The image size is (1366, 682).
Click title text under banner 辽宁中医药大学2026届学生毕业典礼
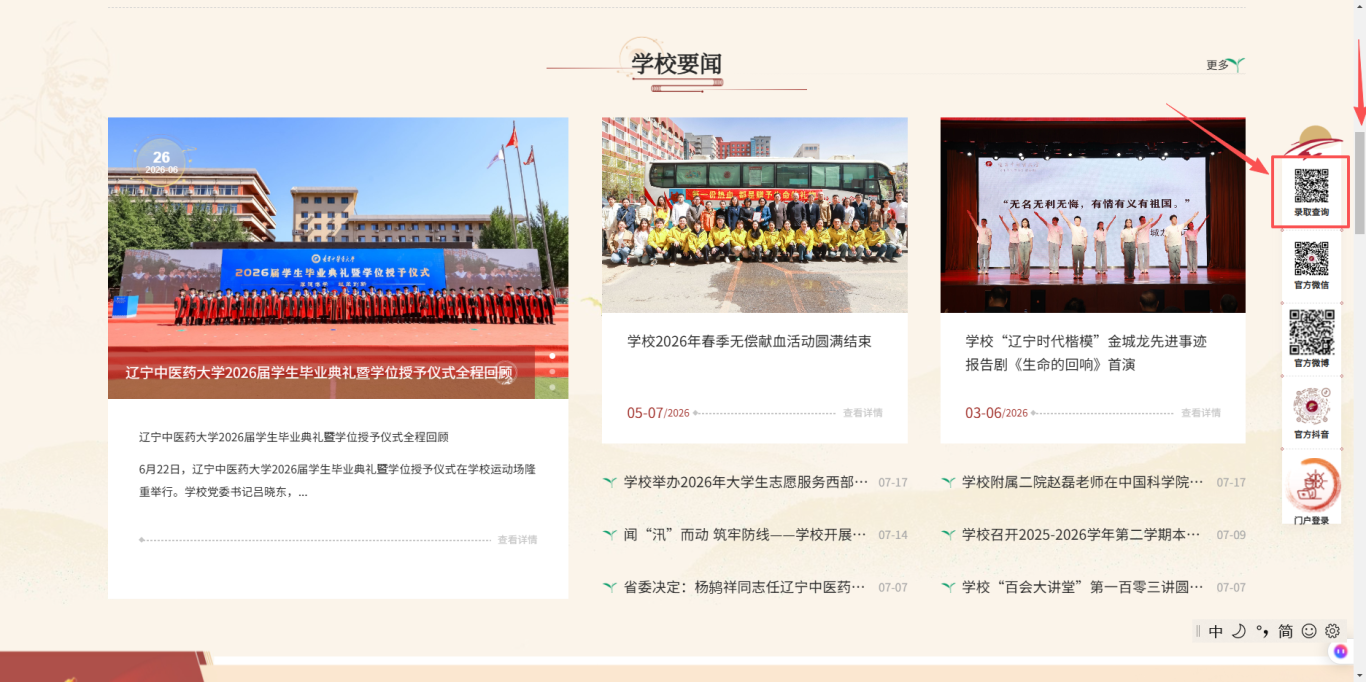coord(294,437)
